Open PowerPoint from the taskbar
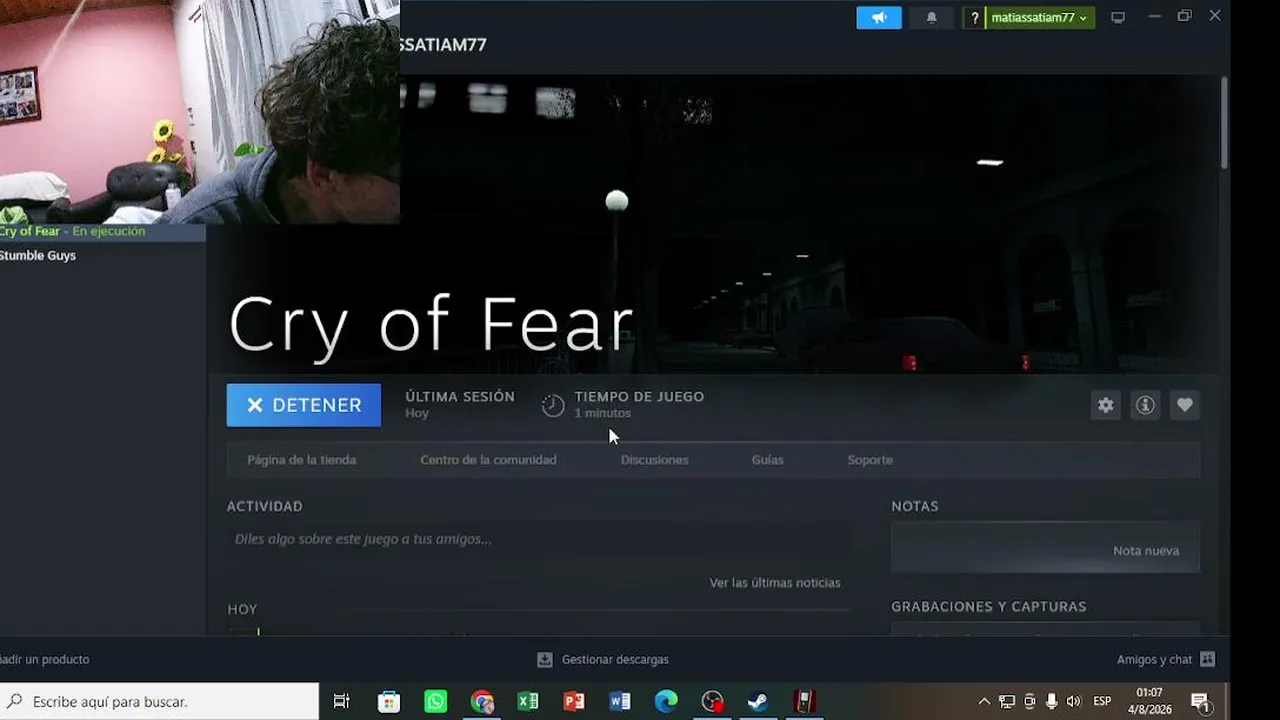Image resolution: width=1280 pixels, height=720 pixels. (574, 701)
